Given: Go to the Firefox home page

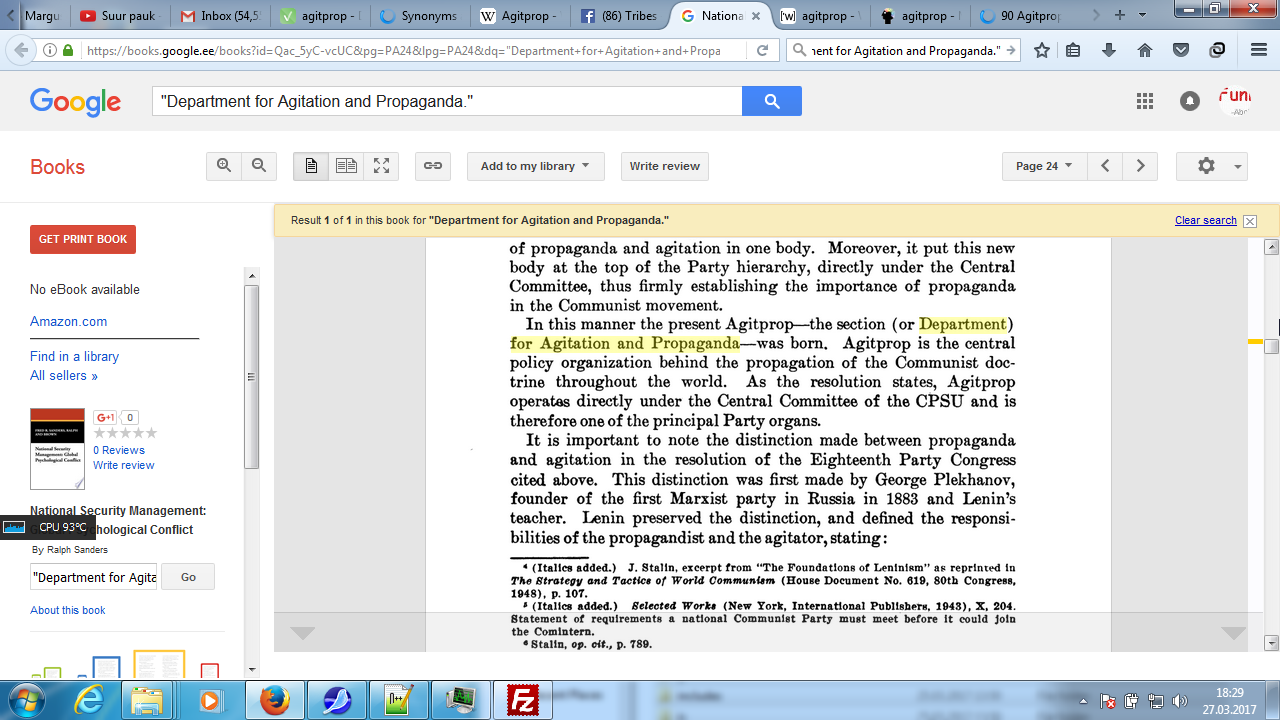Looking at the screenshot, I should [x=1145, y=51].
